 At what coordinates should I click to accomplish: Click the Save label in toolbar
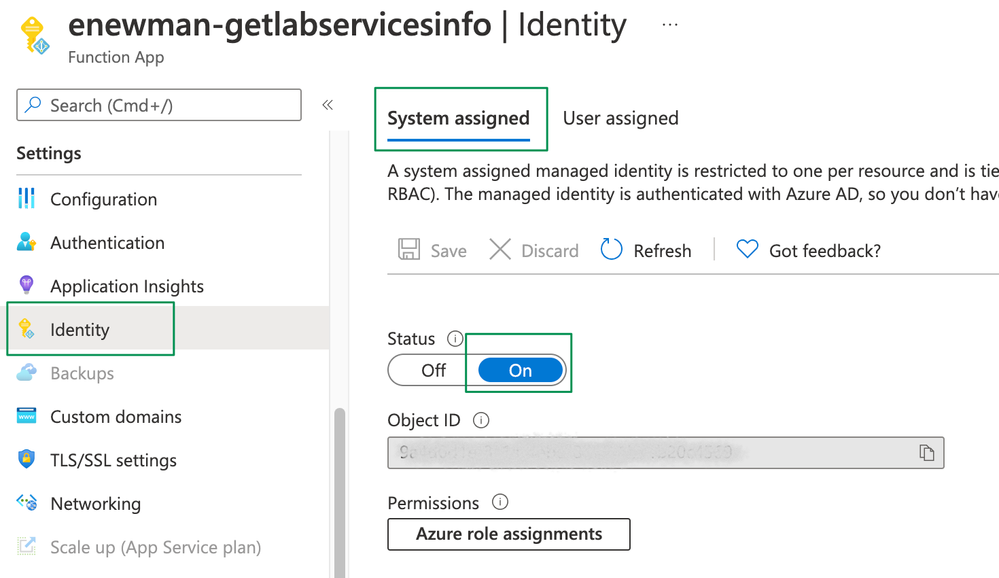pyautogui.click(x=449, y=251)
